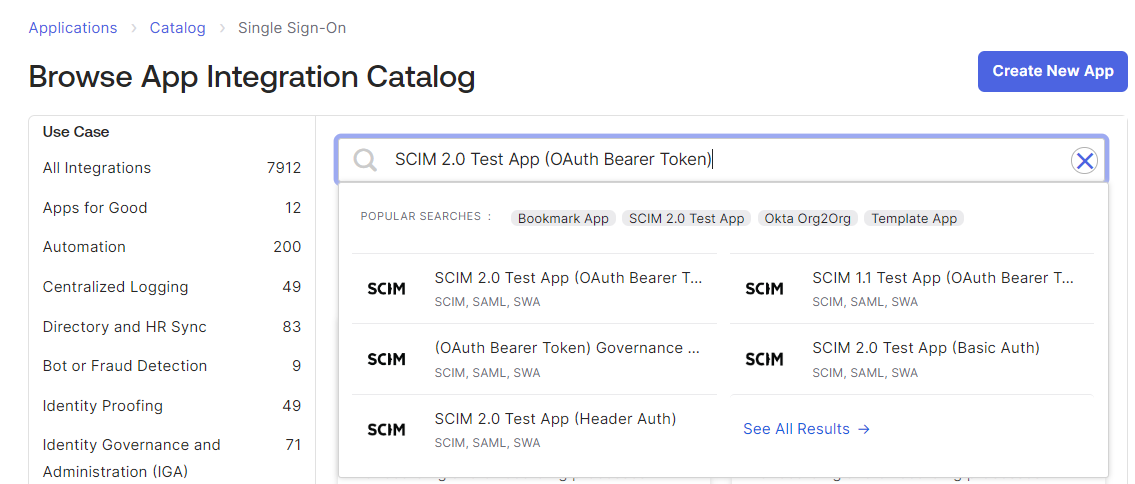This screenshot has height=484, width=1135.
Task: Click SCIM logo of SCIM 1.1 Test App result
Action: pyautogui.click(x=764, y=289)
